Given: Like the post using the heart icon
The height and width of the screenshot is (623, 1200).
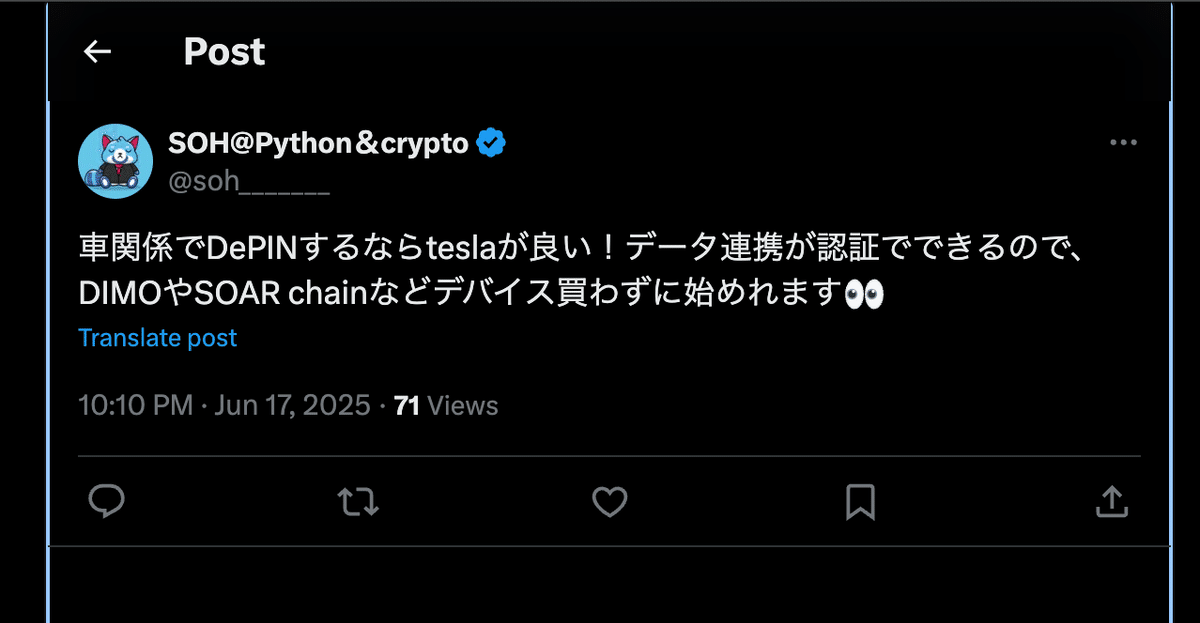Looking at the screenshot, I should (610, 503).
